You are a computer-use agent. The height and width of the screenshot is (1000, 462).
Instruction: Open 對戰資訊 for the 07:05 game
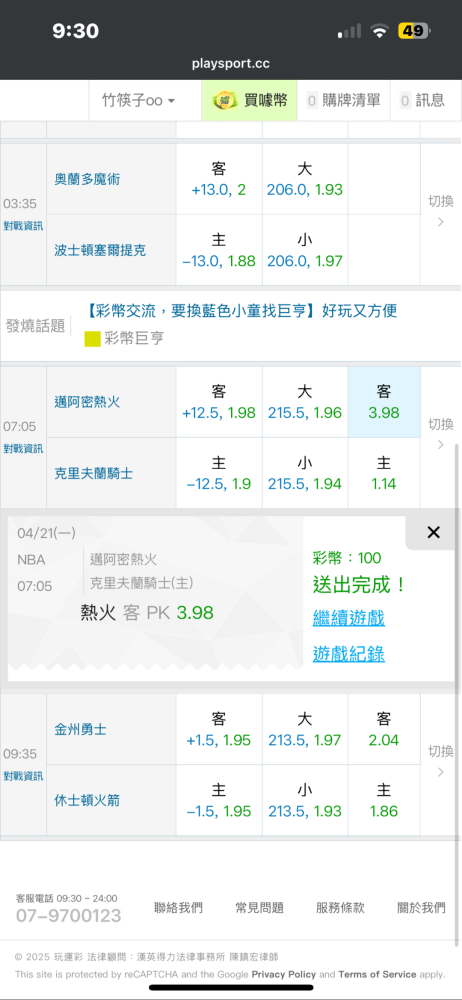pos(24,448)
